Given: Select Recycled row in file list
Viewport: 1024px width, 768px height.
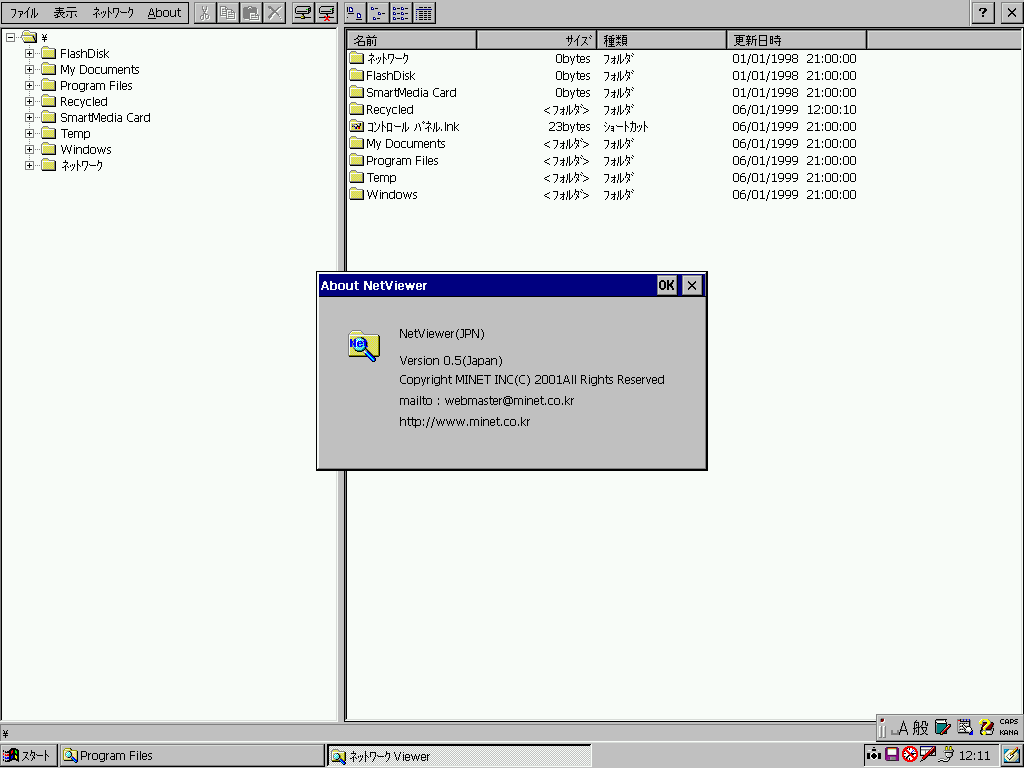Looking at the screenshot, I should coord(389,110).
